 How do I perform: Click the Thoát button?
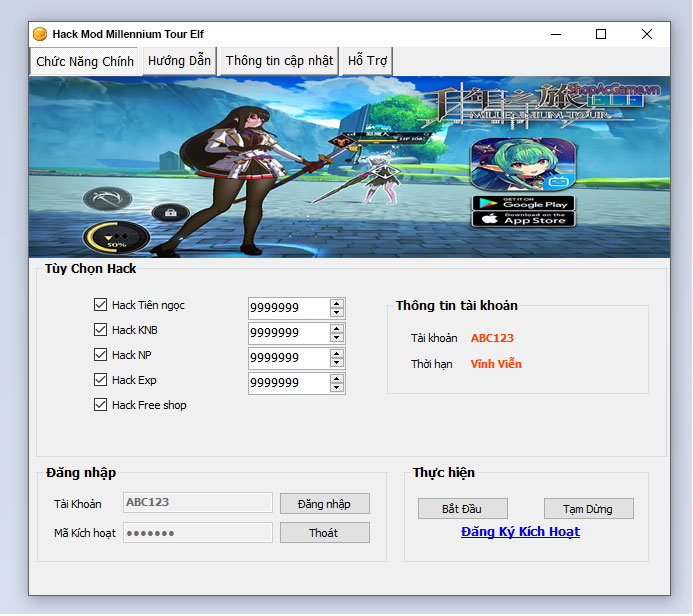click(x=325, y=533)
